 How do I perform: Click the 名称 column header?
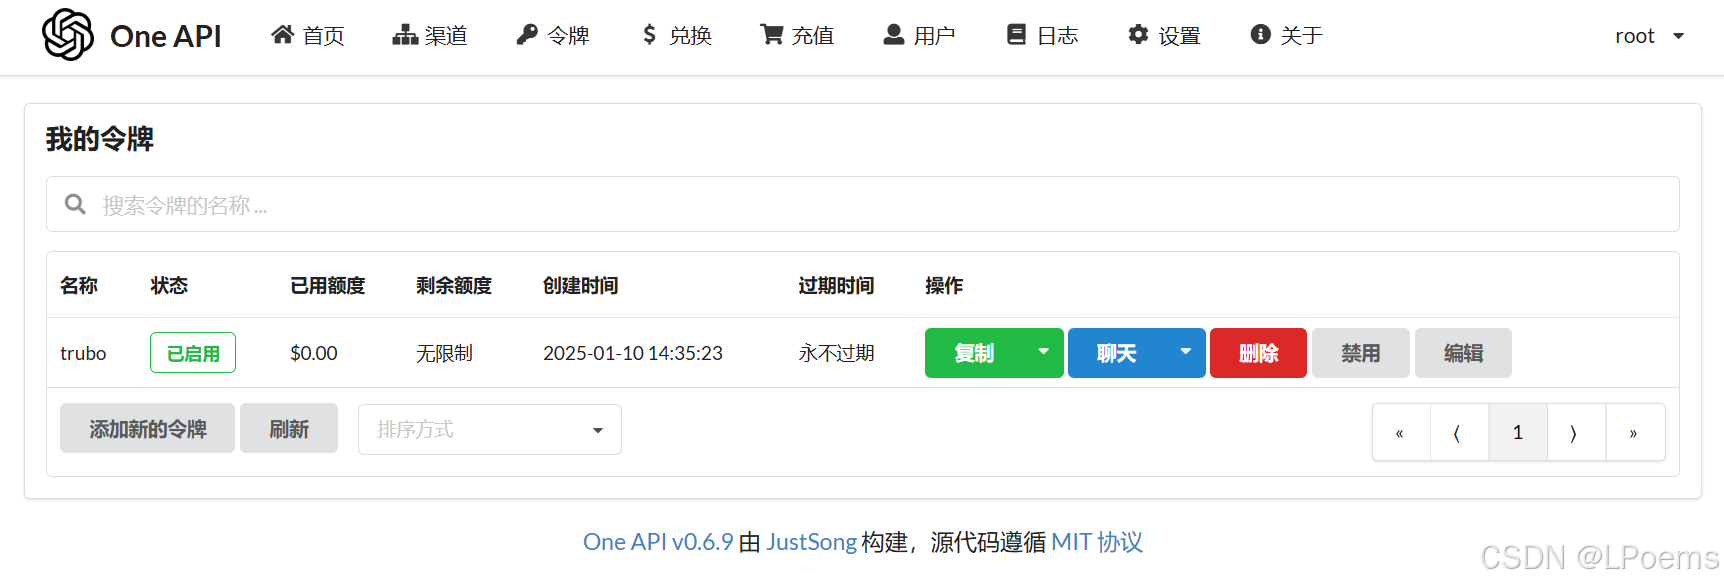(x=79, y=286)
